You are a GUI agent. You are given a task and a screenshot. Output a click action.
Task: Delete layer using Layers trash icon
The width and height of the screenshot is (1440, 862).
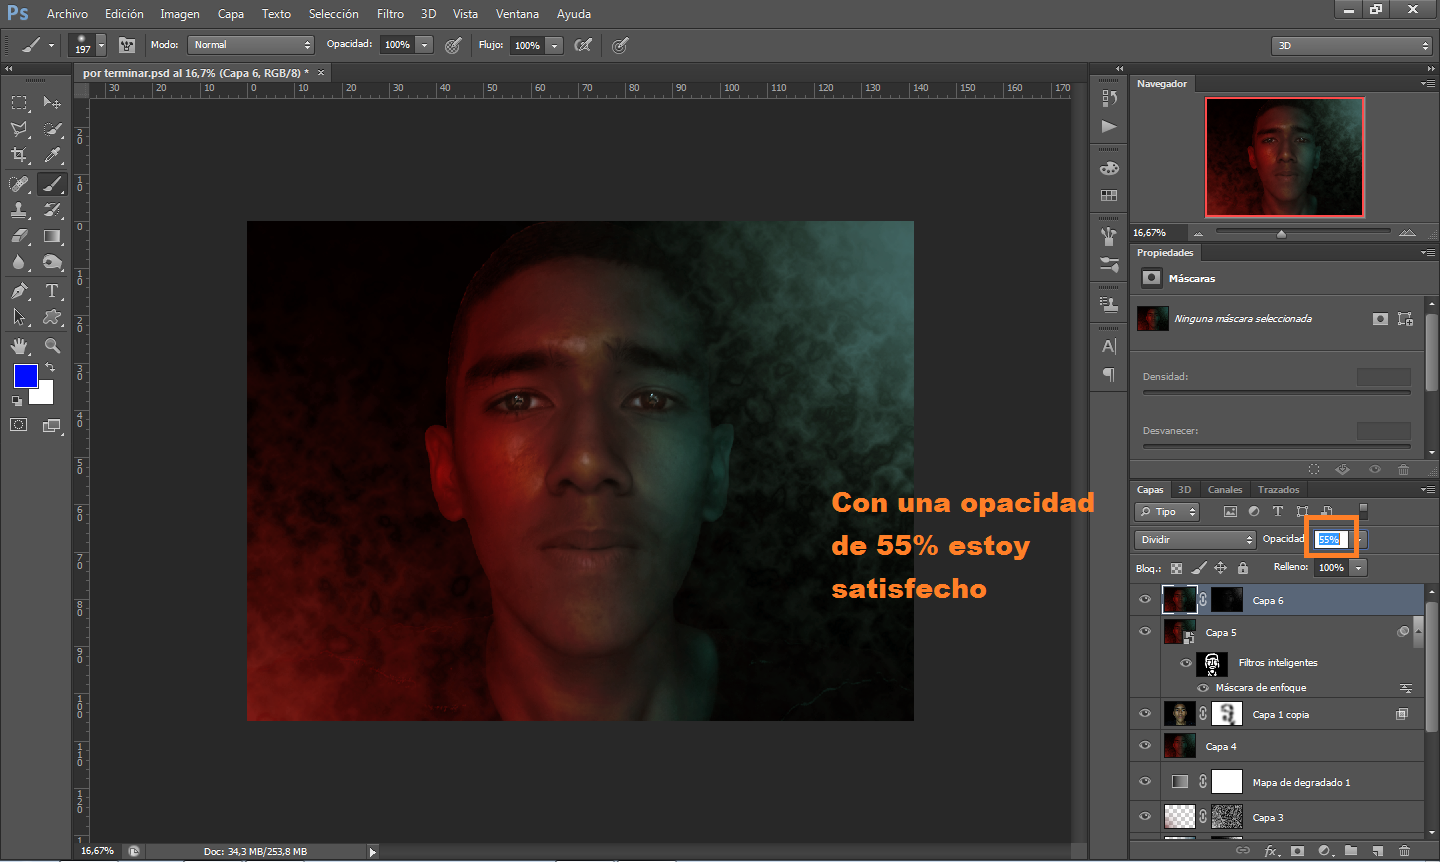[x=1404, y=851]
